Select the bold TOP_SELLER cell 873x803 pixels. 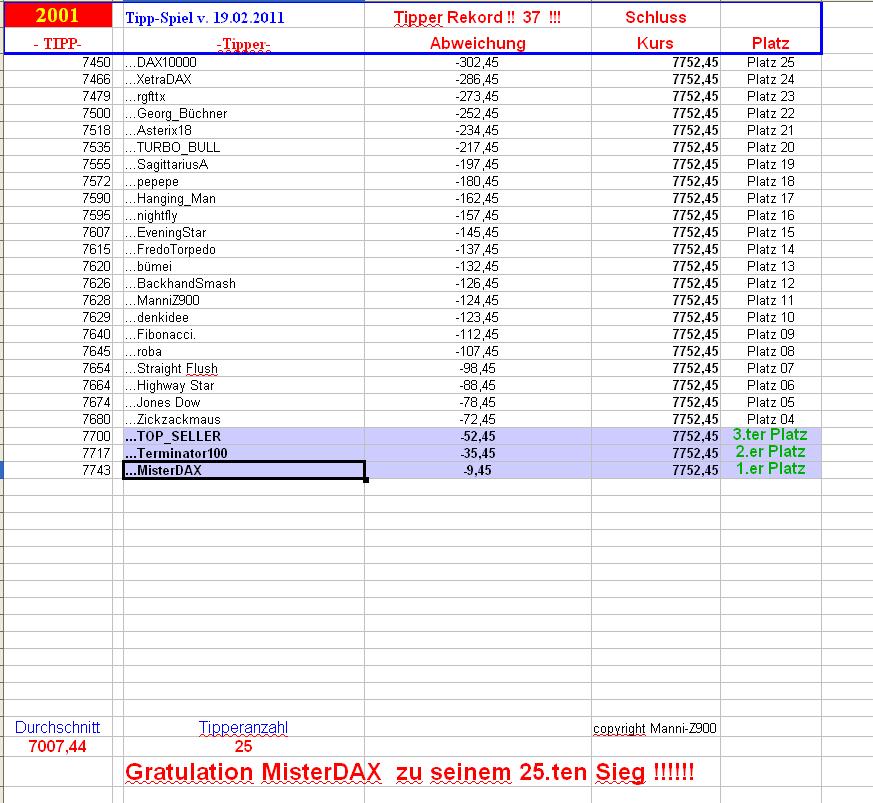[243, 436]
